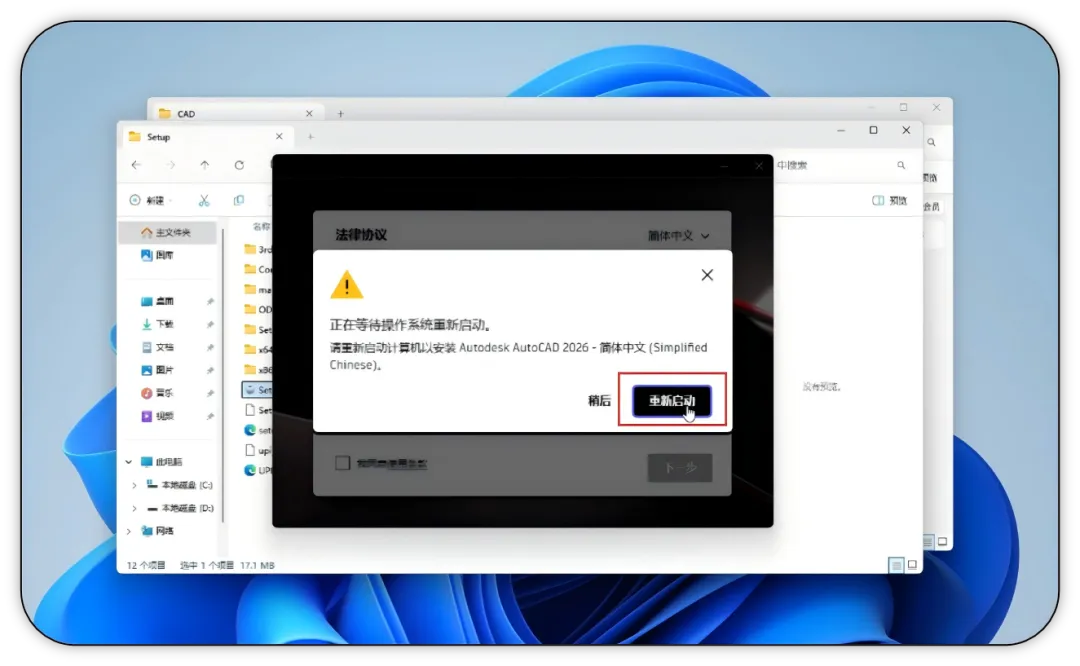Select the x64 folder in file list
This screenshot has height=666, width=1080.
[258, 349]
